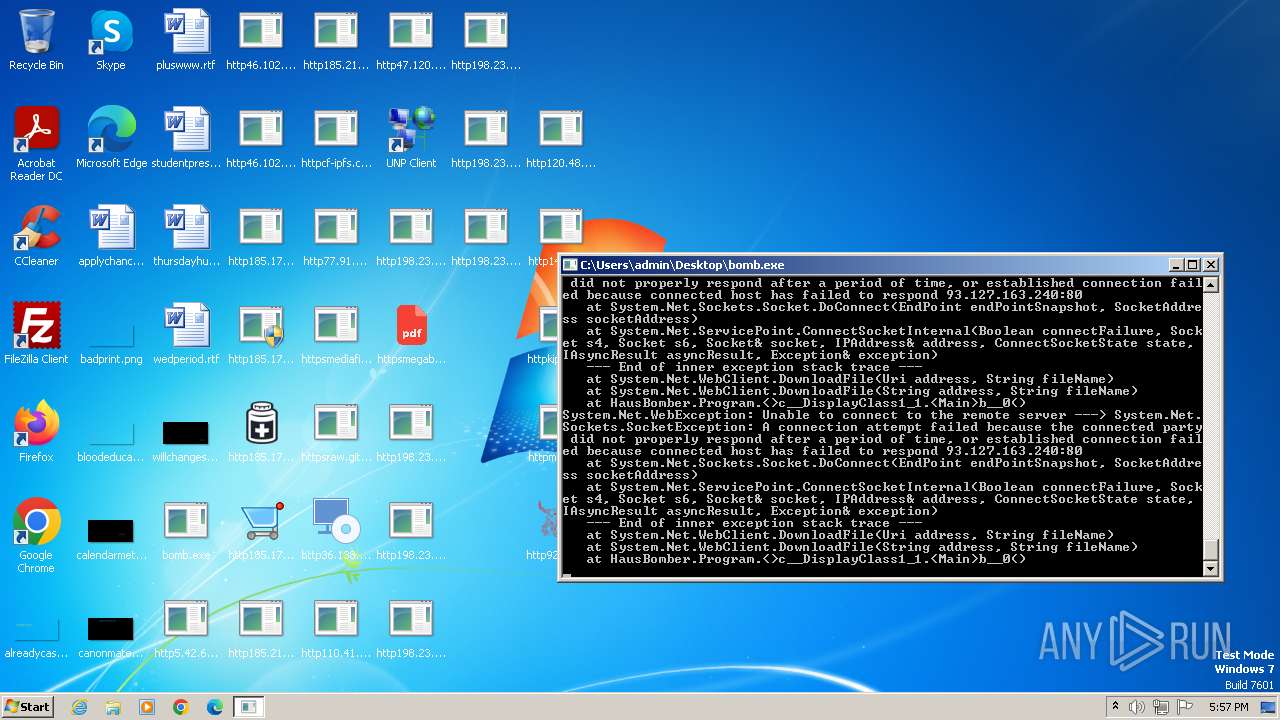Open Edge from the taskbar
This screenshot has height=720, width=1280.
[215, 707]
